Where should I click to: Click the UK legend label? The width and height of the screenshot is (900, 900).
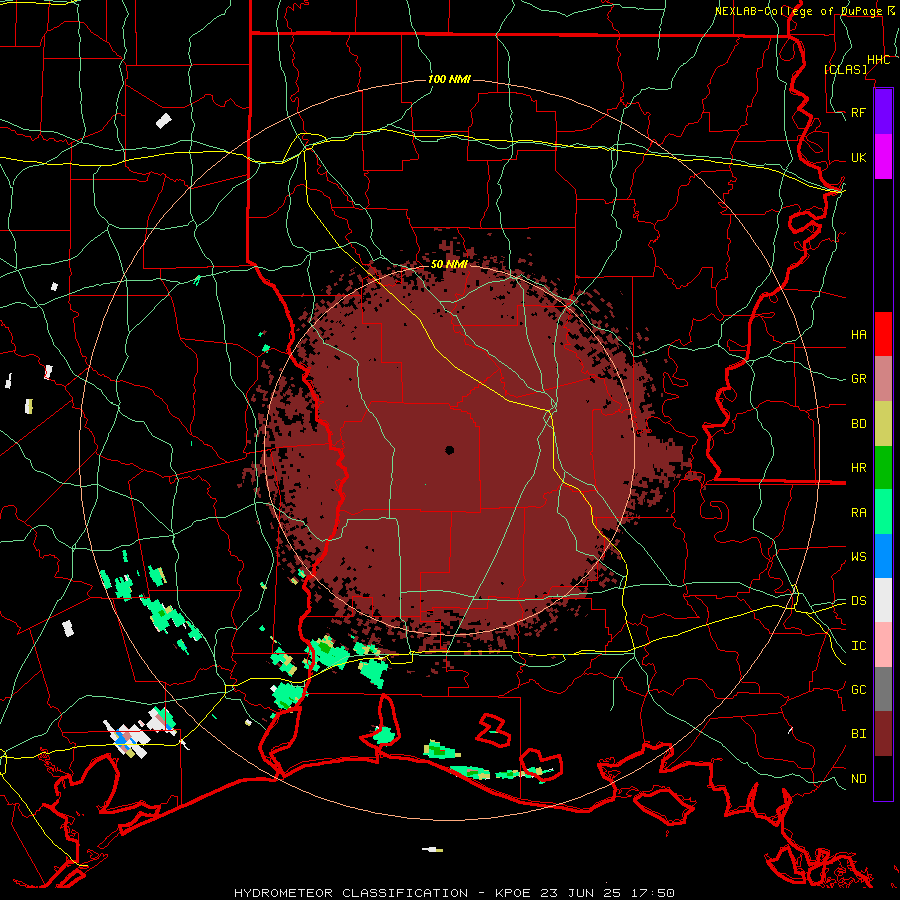[x=858, y=157]
